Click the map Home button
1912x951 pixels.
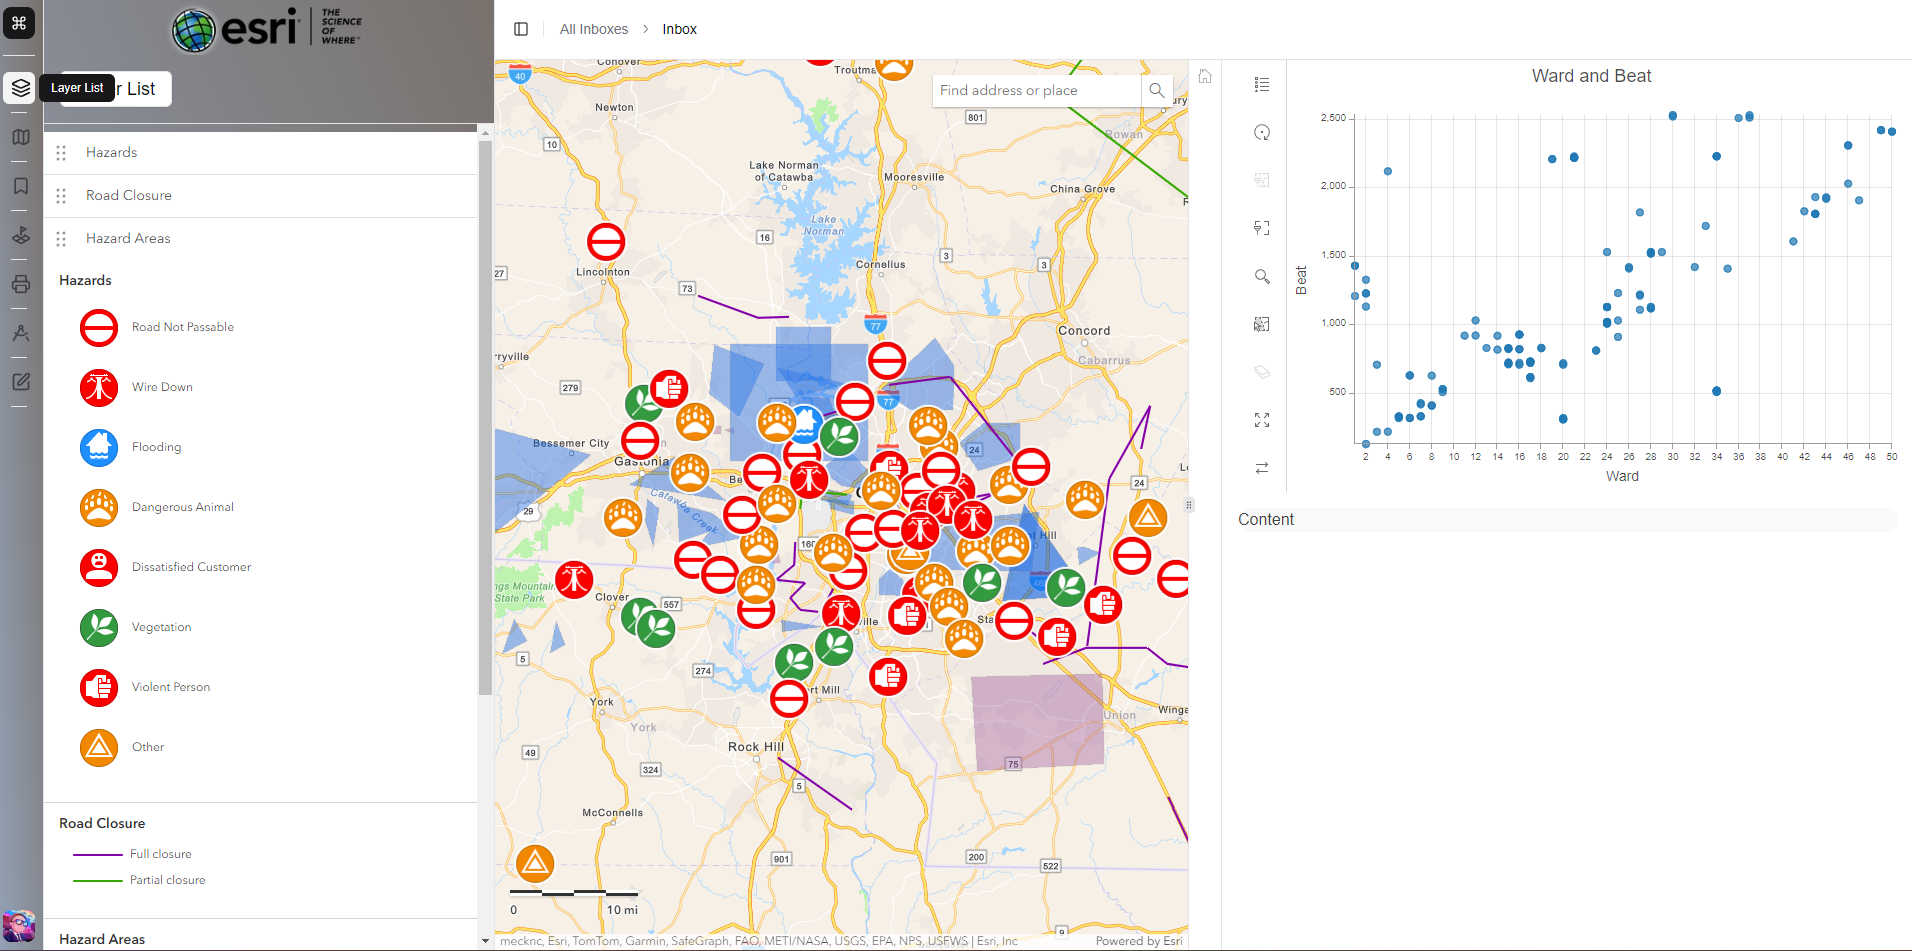pos(1205,76)
